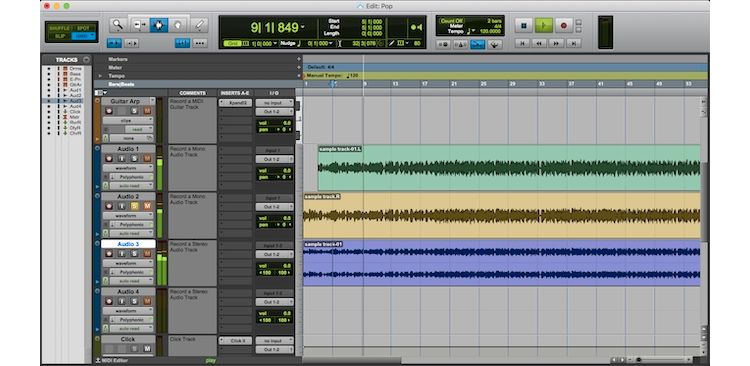Screen dimensions: 750x366
Task: Click the Fast Forward transport button
Action: [556, 43]
